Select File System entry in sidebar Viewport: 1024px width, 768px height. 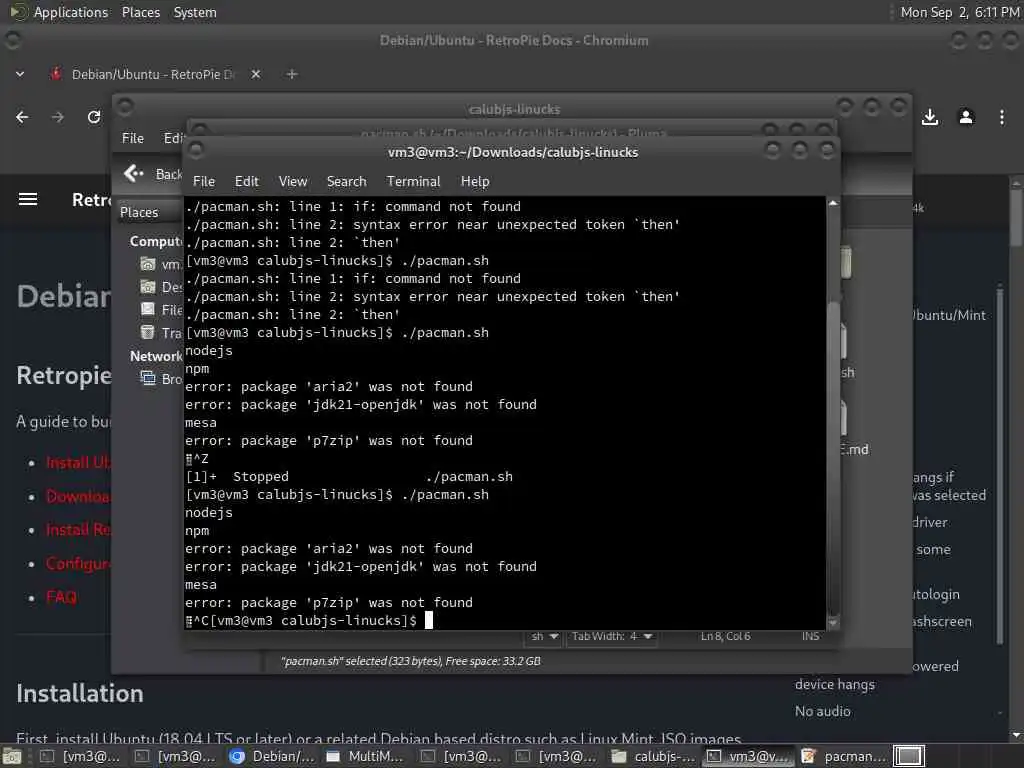click(161, 310)
